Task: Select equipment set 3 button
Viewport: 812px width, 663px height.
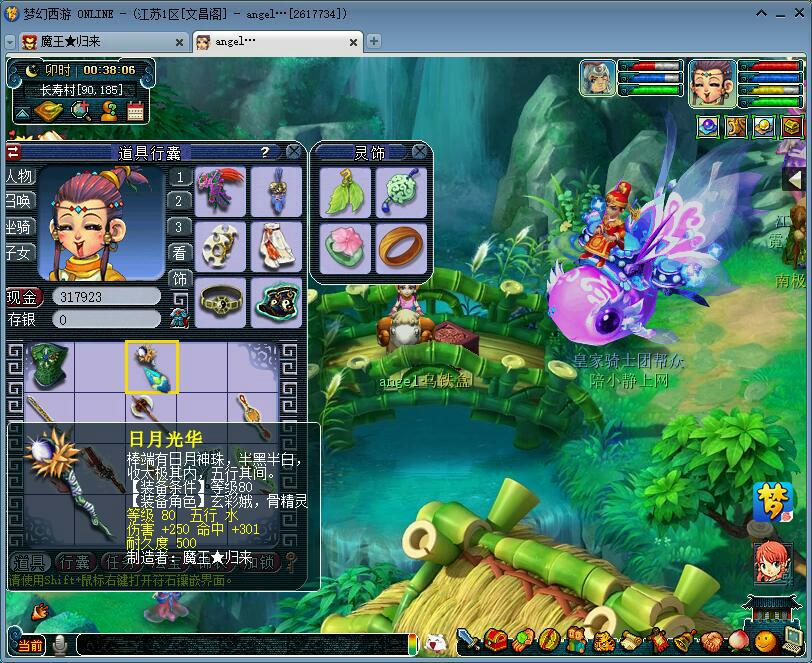Action: 180,227
